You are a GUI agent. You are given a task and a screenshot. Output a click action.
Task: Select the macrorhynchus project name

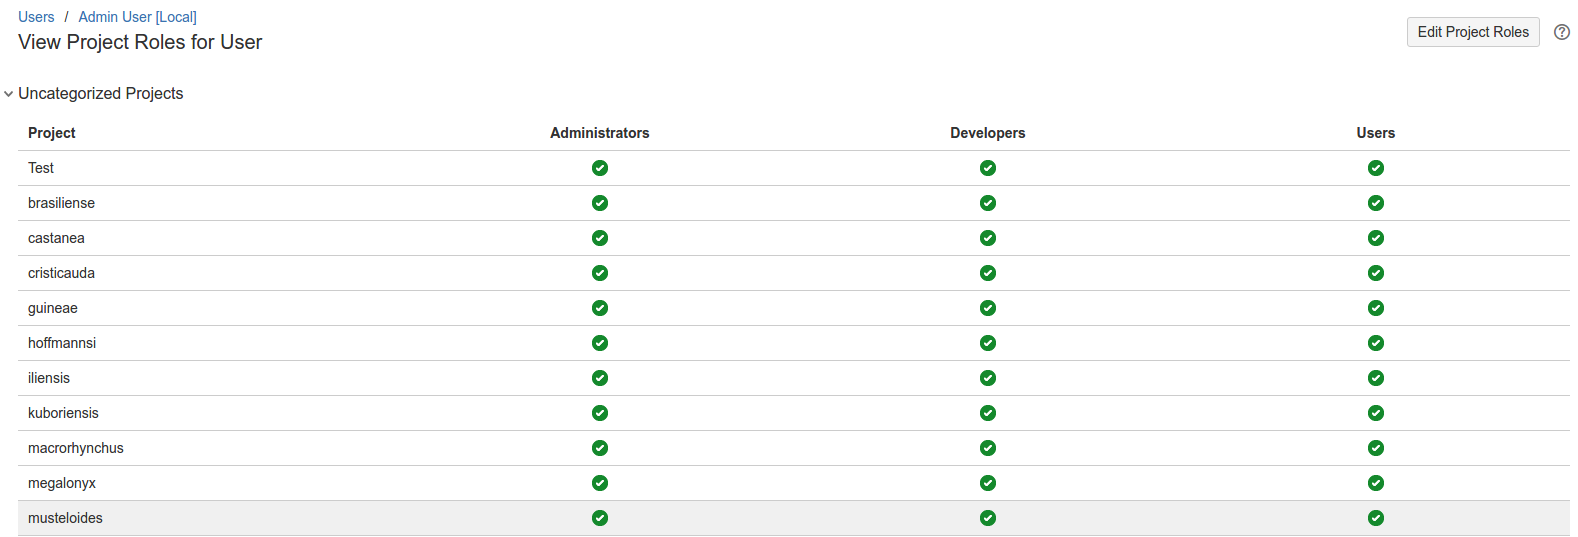pyautogui.click(x=76, y=448)
